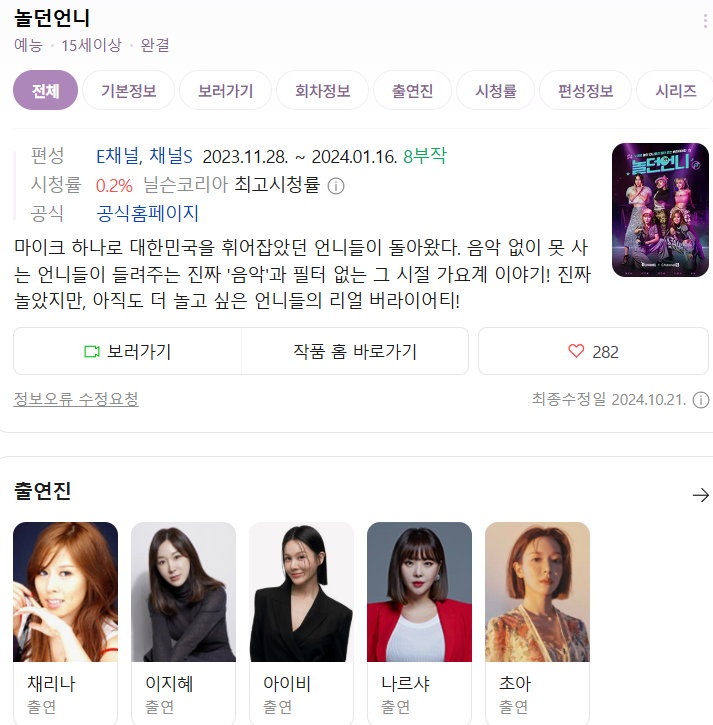Viewport: 713px width, 725px height.
Task: Click the 작품 홈 바로가기 button
Action: 355,351
